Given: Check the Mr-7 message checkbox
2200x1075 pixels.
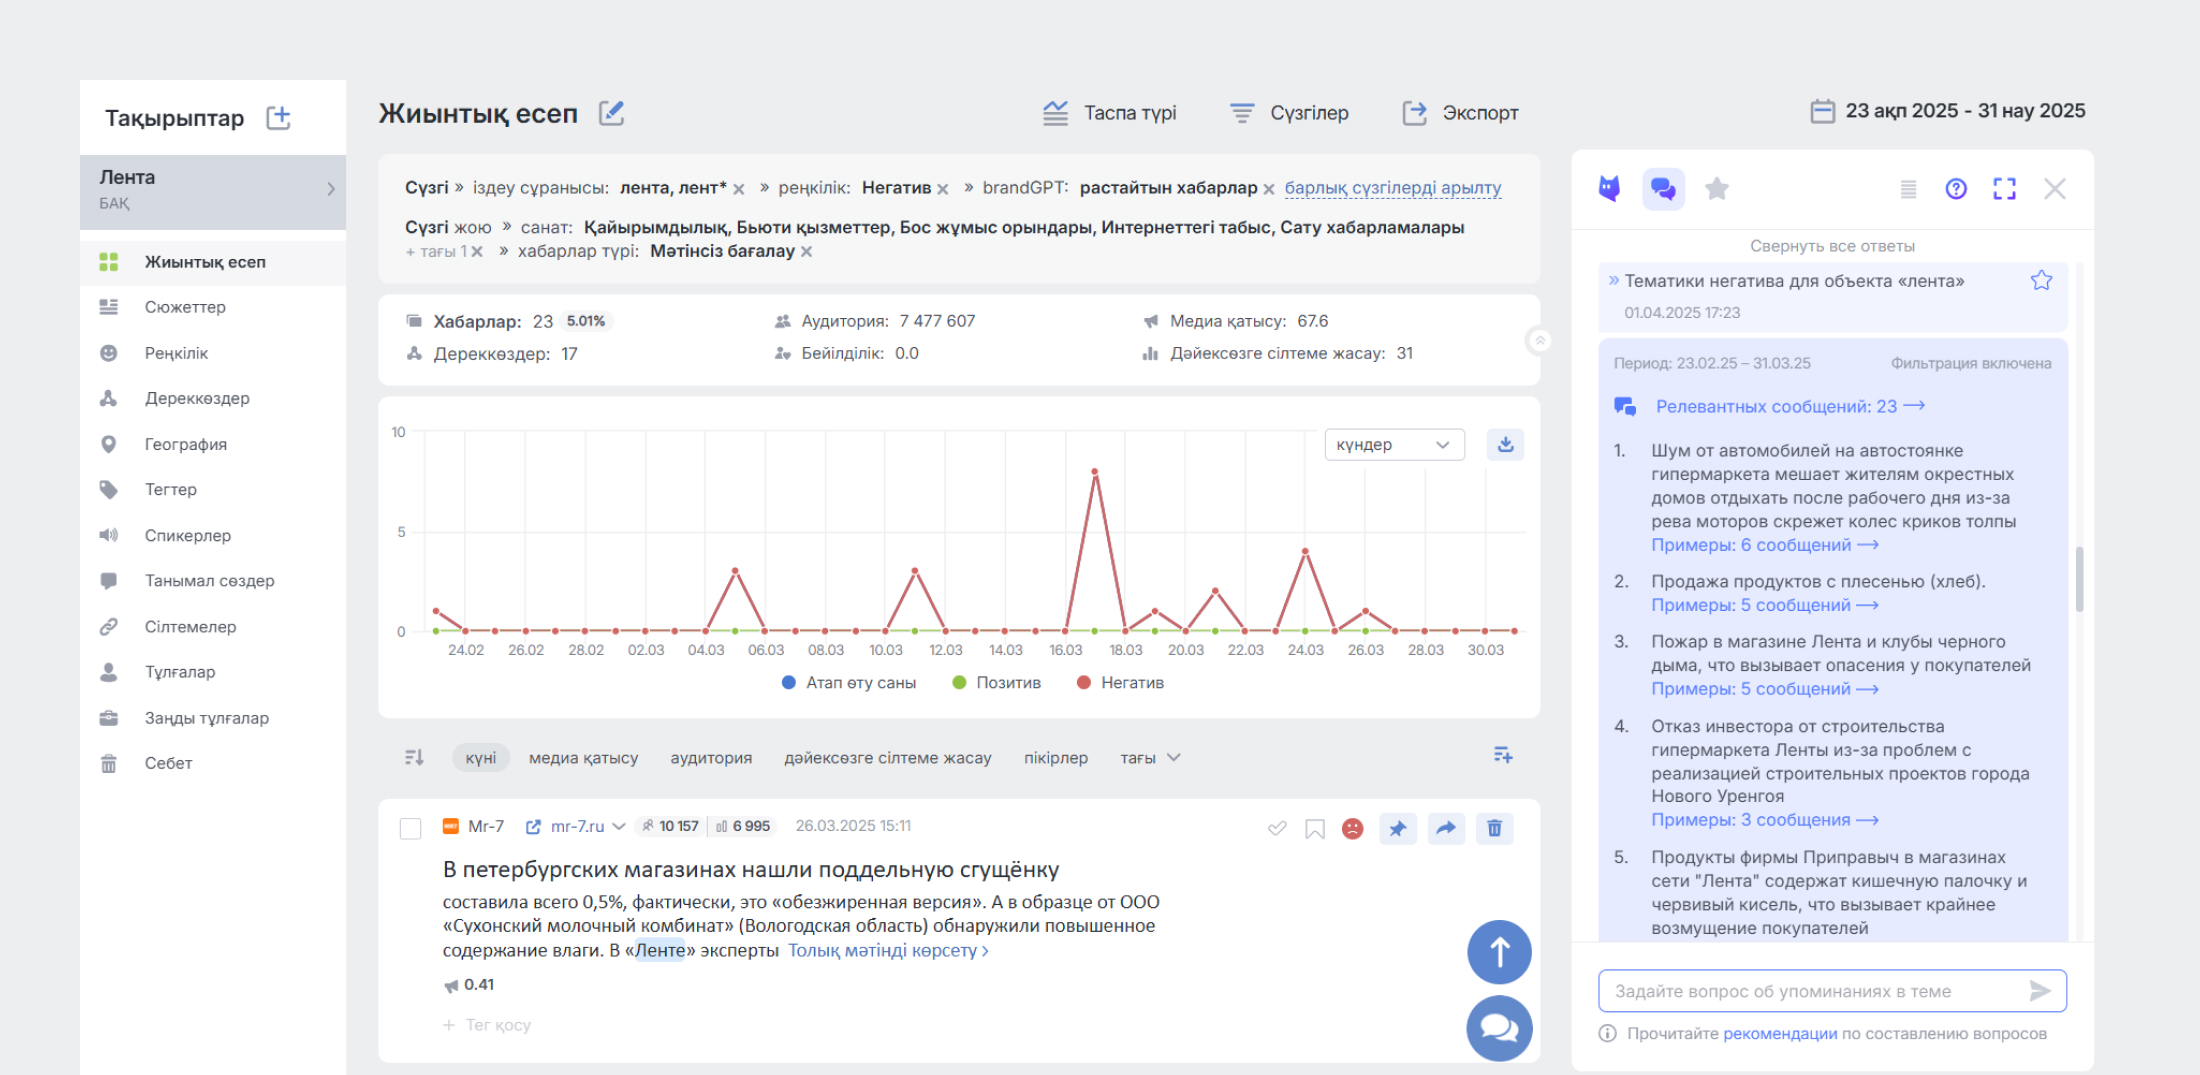Looking at the screenshot, I should click(410, 828).
